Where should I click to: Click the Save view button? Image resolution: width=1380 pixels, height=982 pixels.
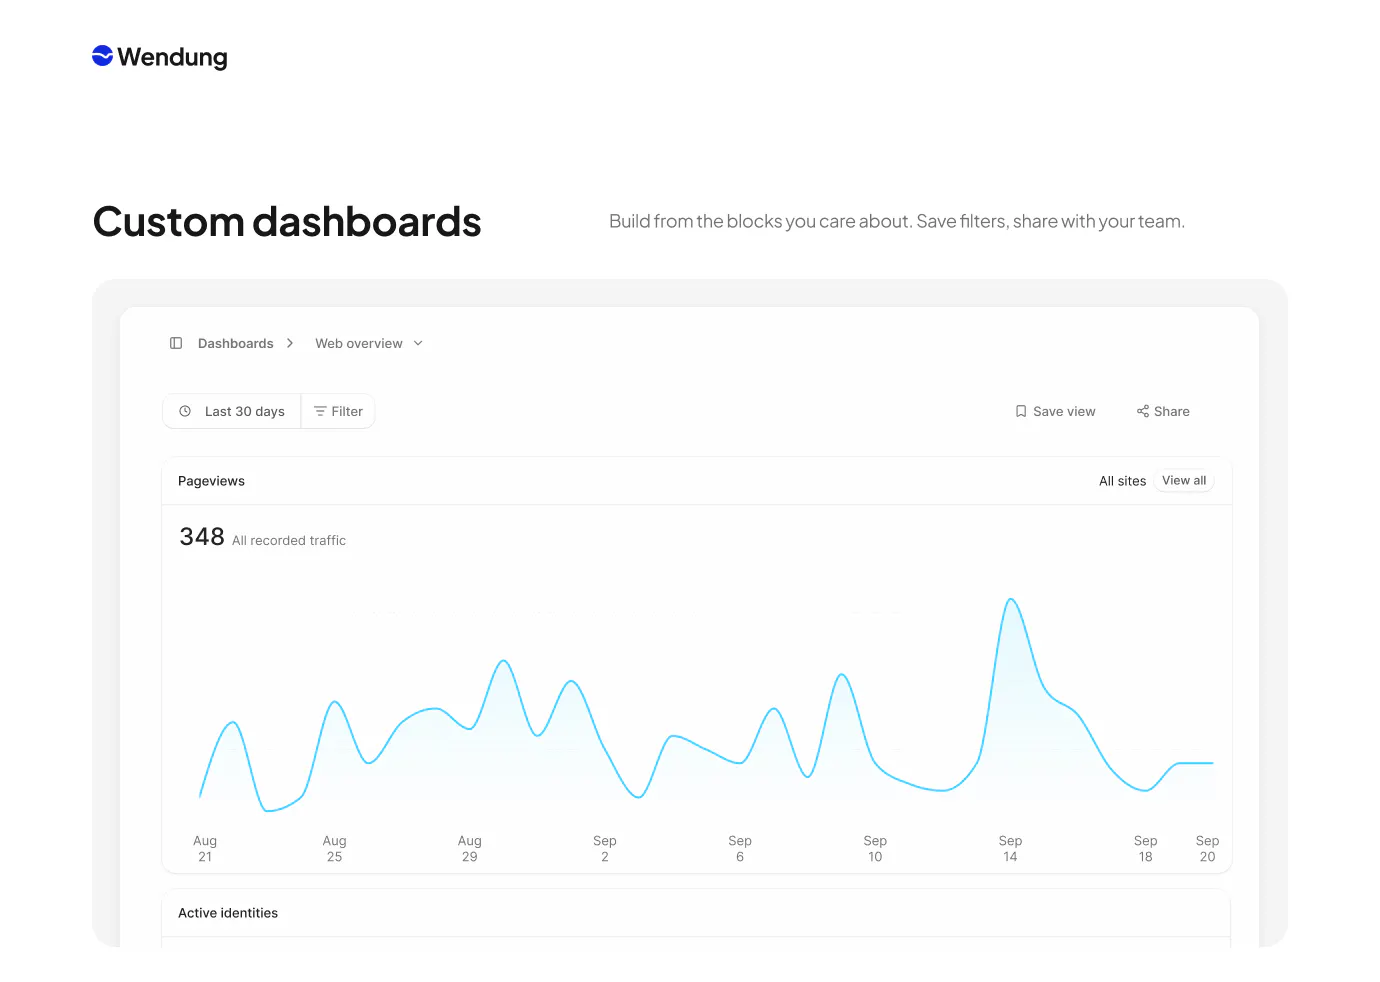[1055, 411]
